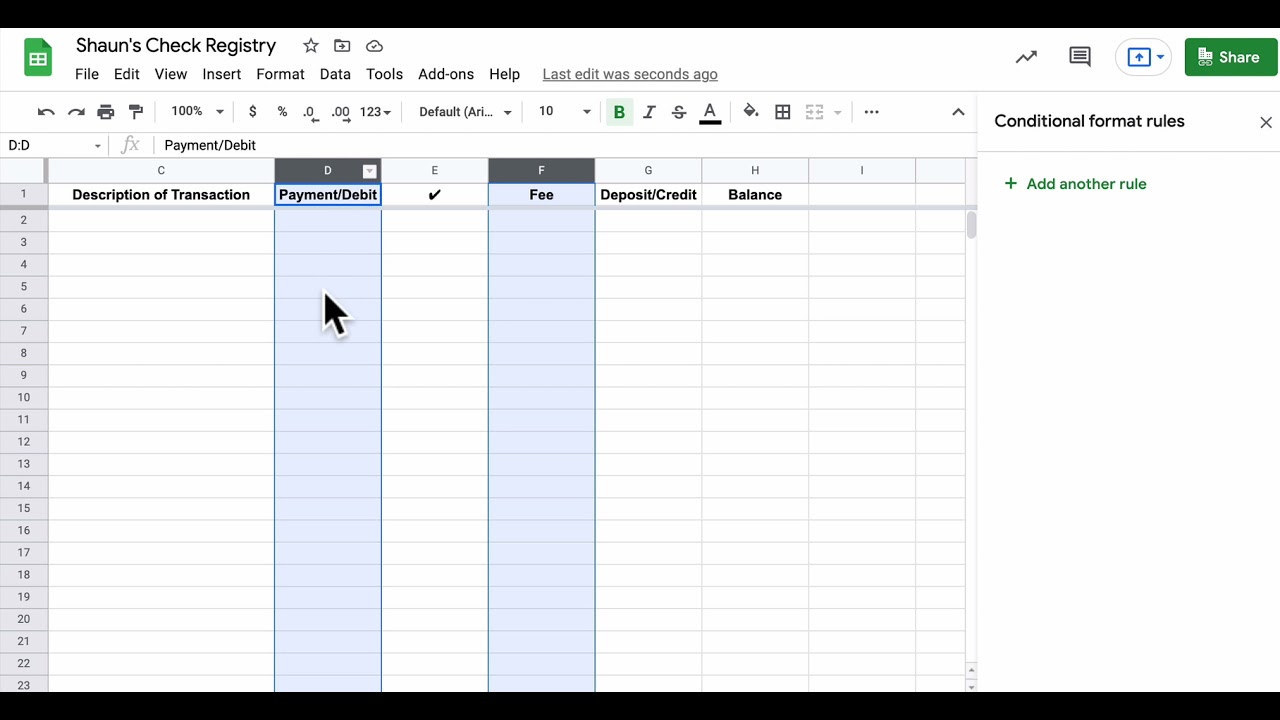Image resolution: width=1280 pixels, height=720 pixels.
Task: Select column C header
Action: pyautogui.click(x=161, y=170)
